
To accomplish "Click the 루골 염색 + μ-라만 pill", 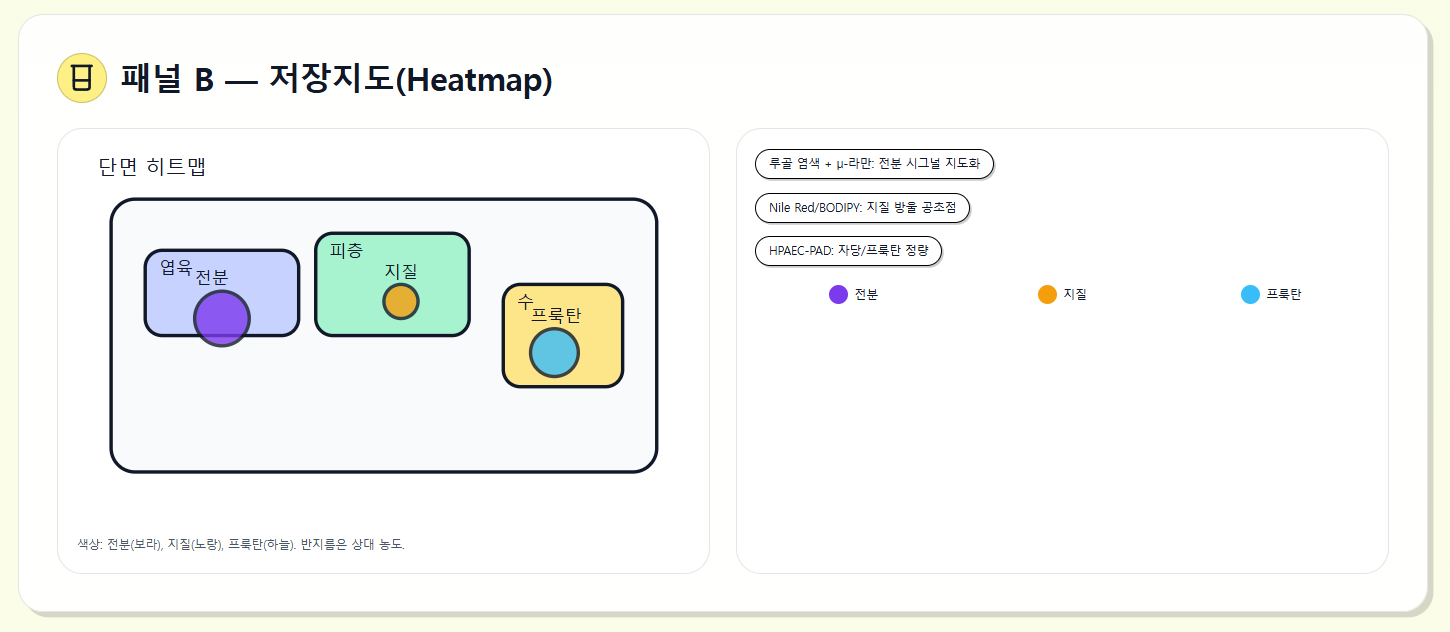I will click(874, 164).
